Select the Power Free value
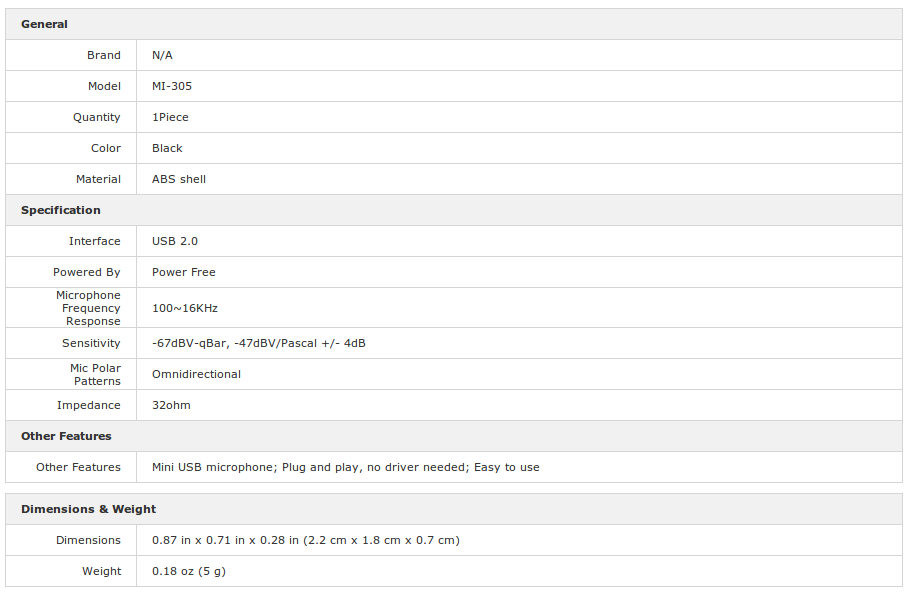Screen dimensions: 909x594 [183, 272]
